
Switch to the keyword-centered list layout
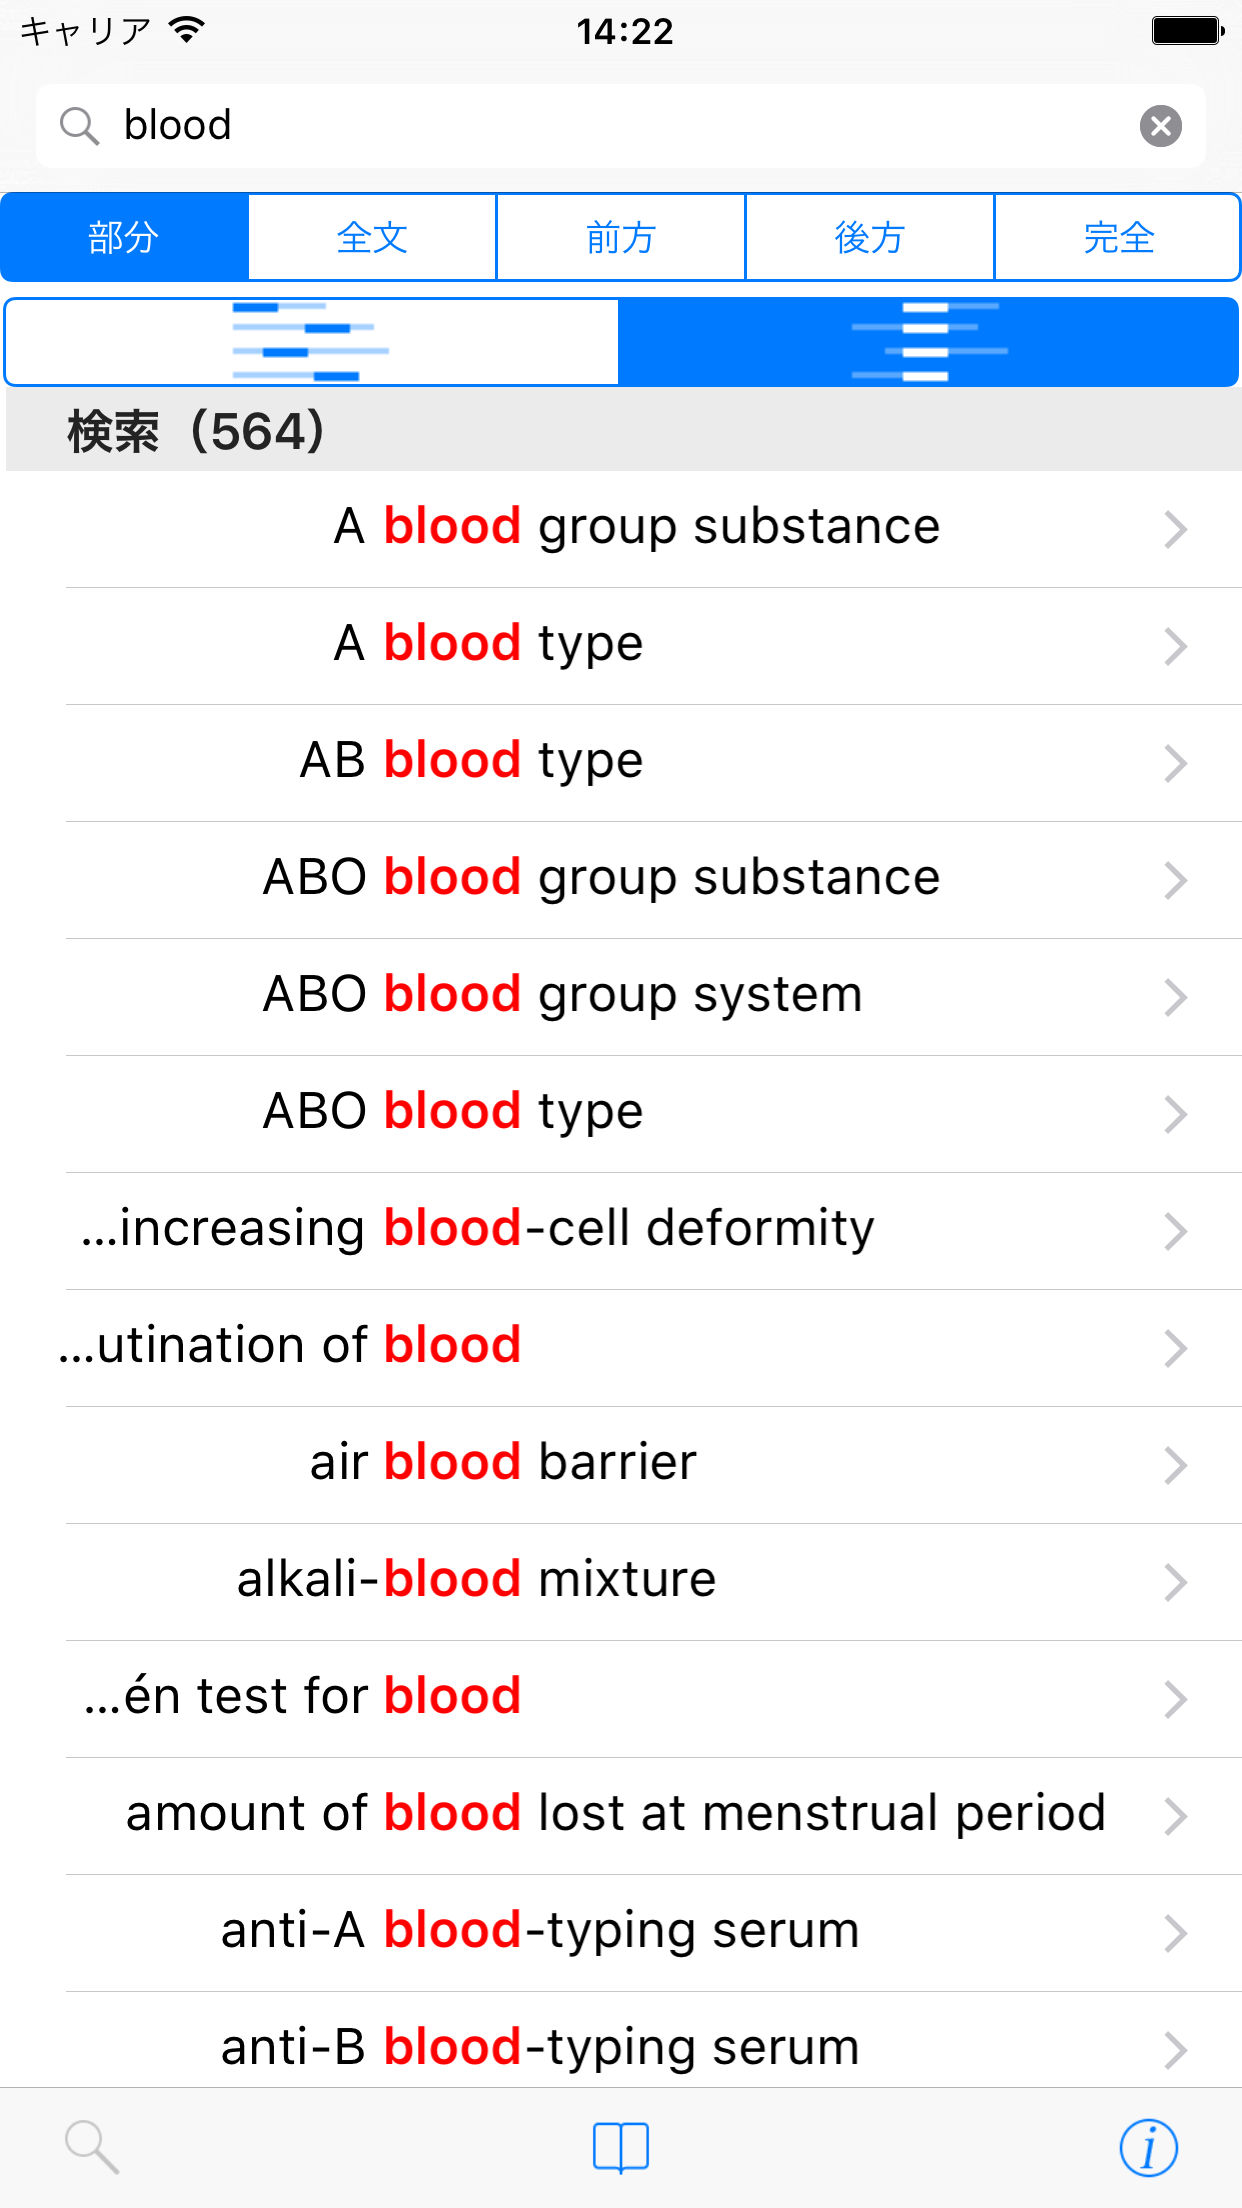click(928, 342)
